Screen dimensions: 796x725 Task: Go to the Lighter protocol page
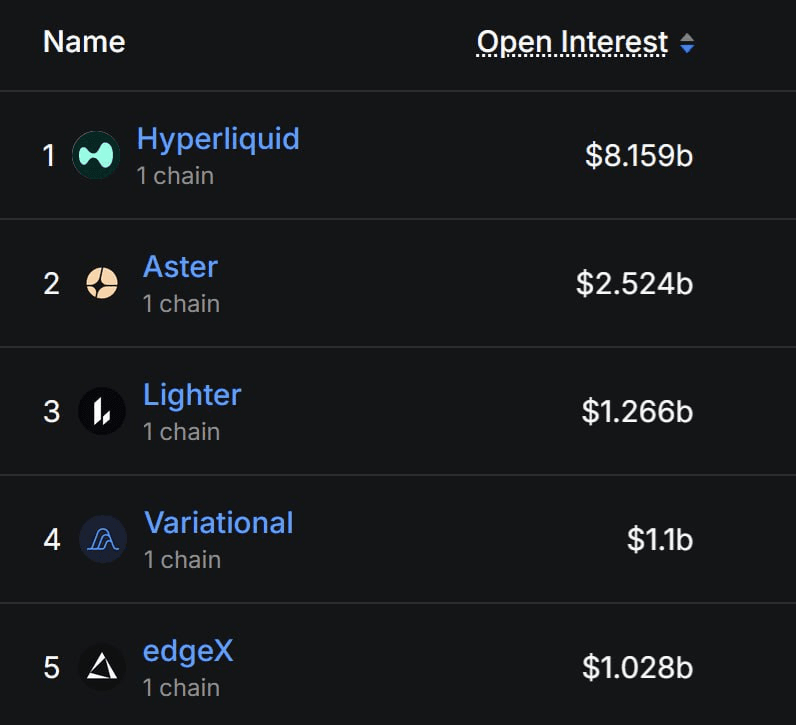192,395
